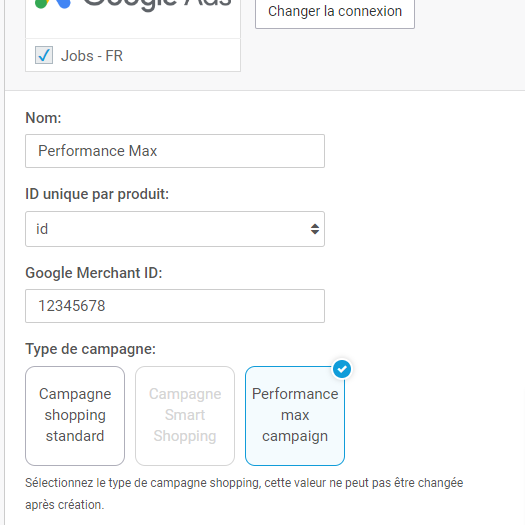This screenshot has width=525, height=525.
Task: Click the selected value id in dropdown
Action: (42, 229)
